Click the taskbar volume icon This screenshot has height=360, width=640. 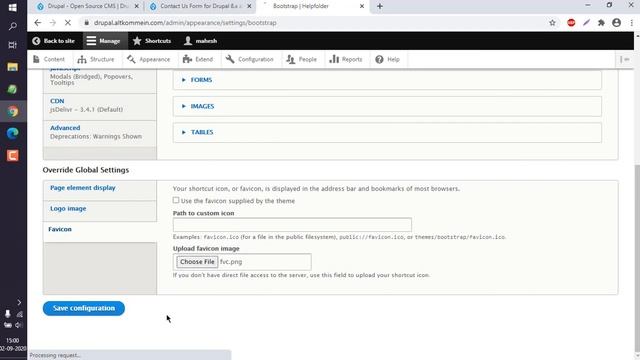tap(19, 325)
